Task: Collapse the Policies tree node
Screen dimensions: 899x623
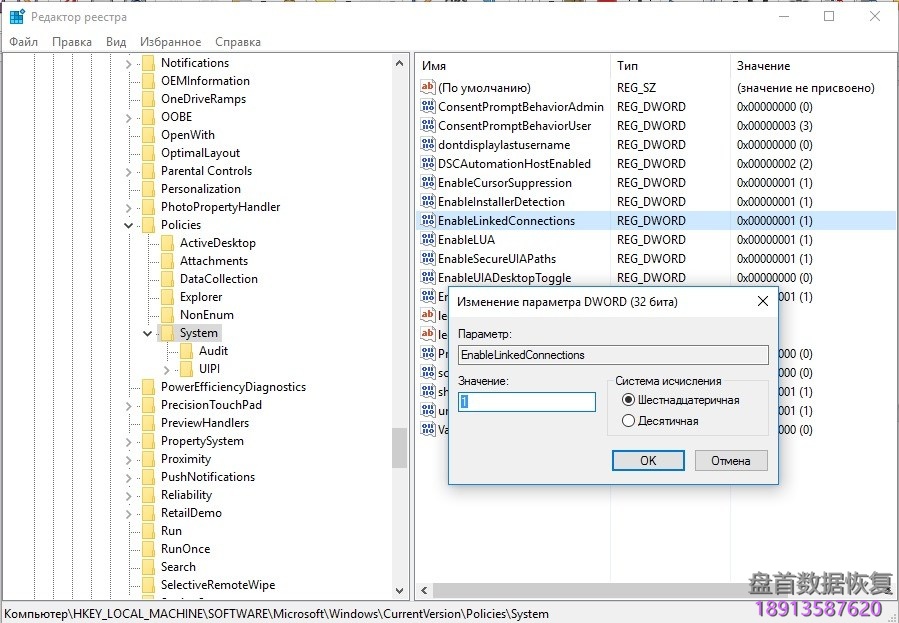Action: pos(130,225)
